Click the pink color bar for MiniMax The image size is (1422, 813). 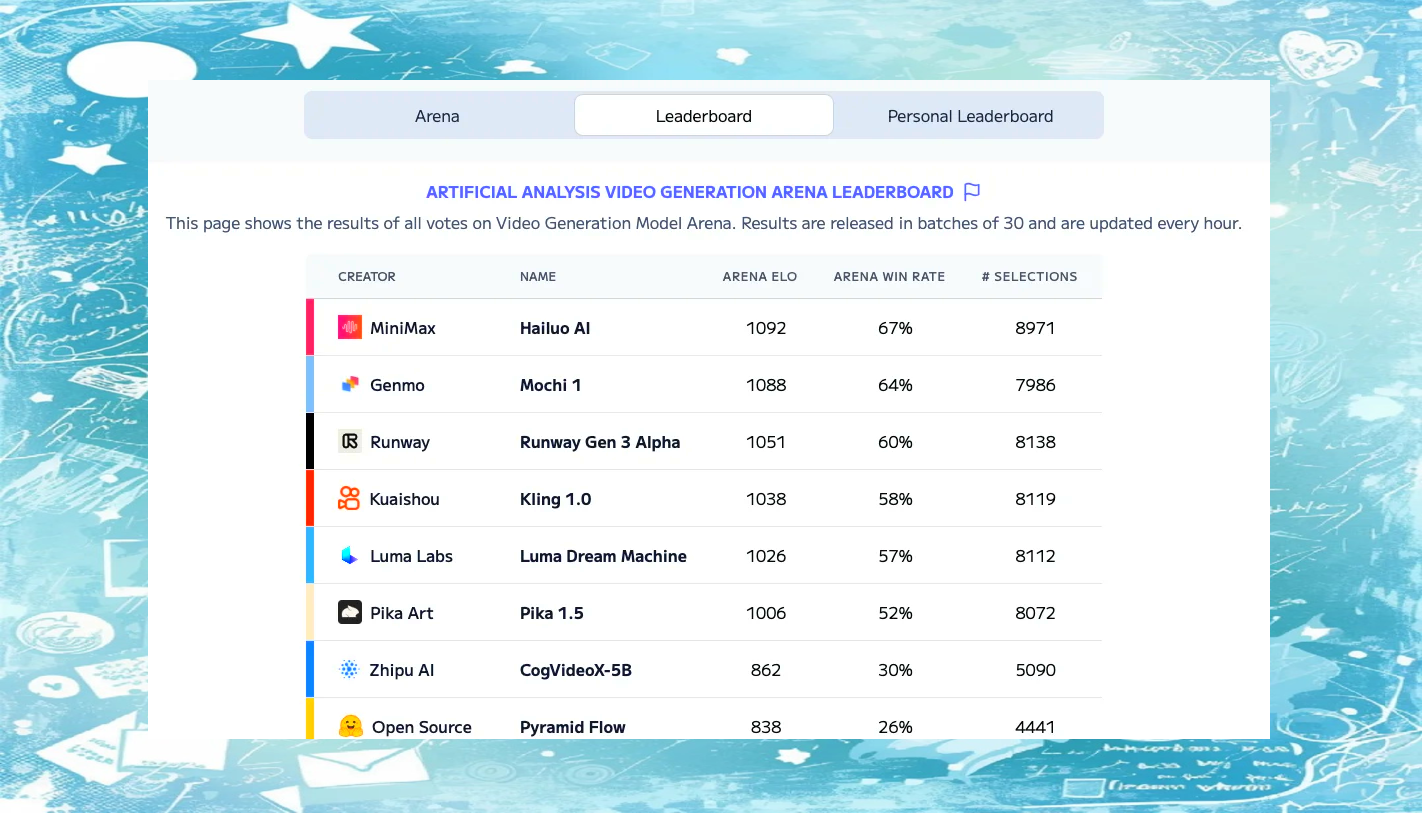click(310, 327)
